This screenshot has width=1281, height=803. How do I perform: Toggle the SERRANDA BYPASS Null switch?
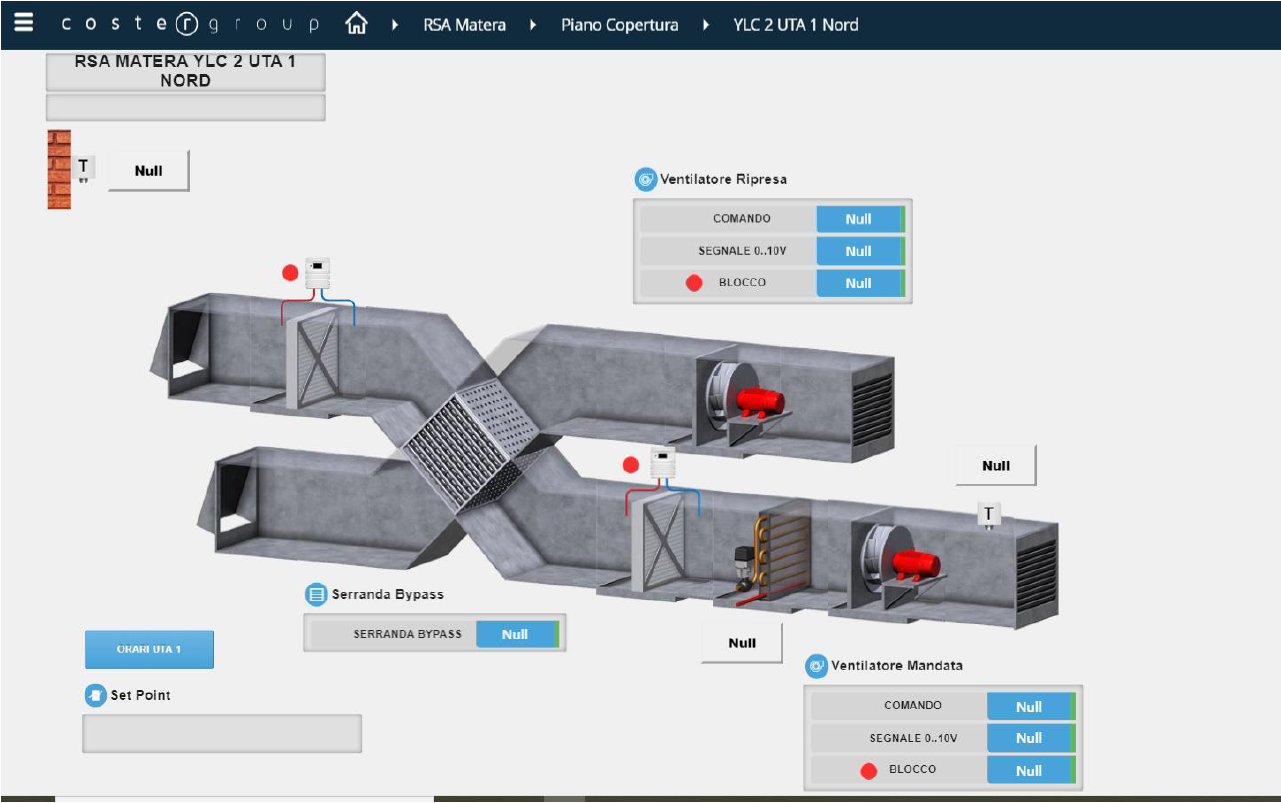516,634
